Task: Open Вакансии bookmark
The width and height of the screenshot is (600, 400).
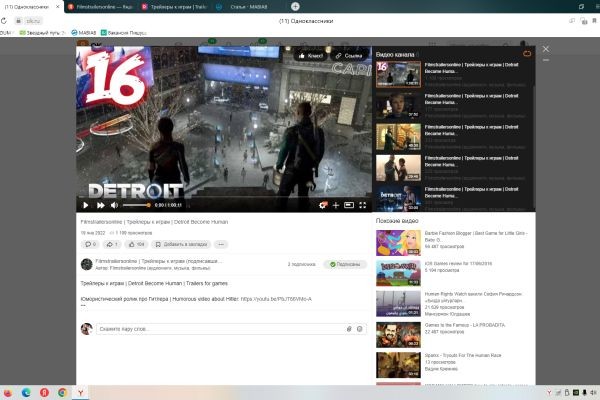Action: tap(123, 33)
